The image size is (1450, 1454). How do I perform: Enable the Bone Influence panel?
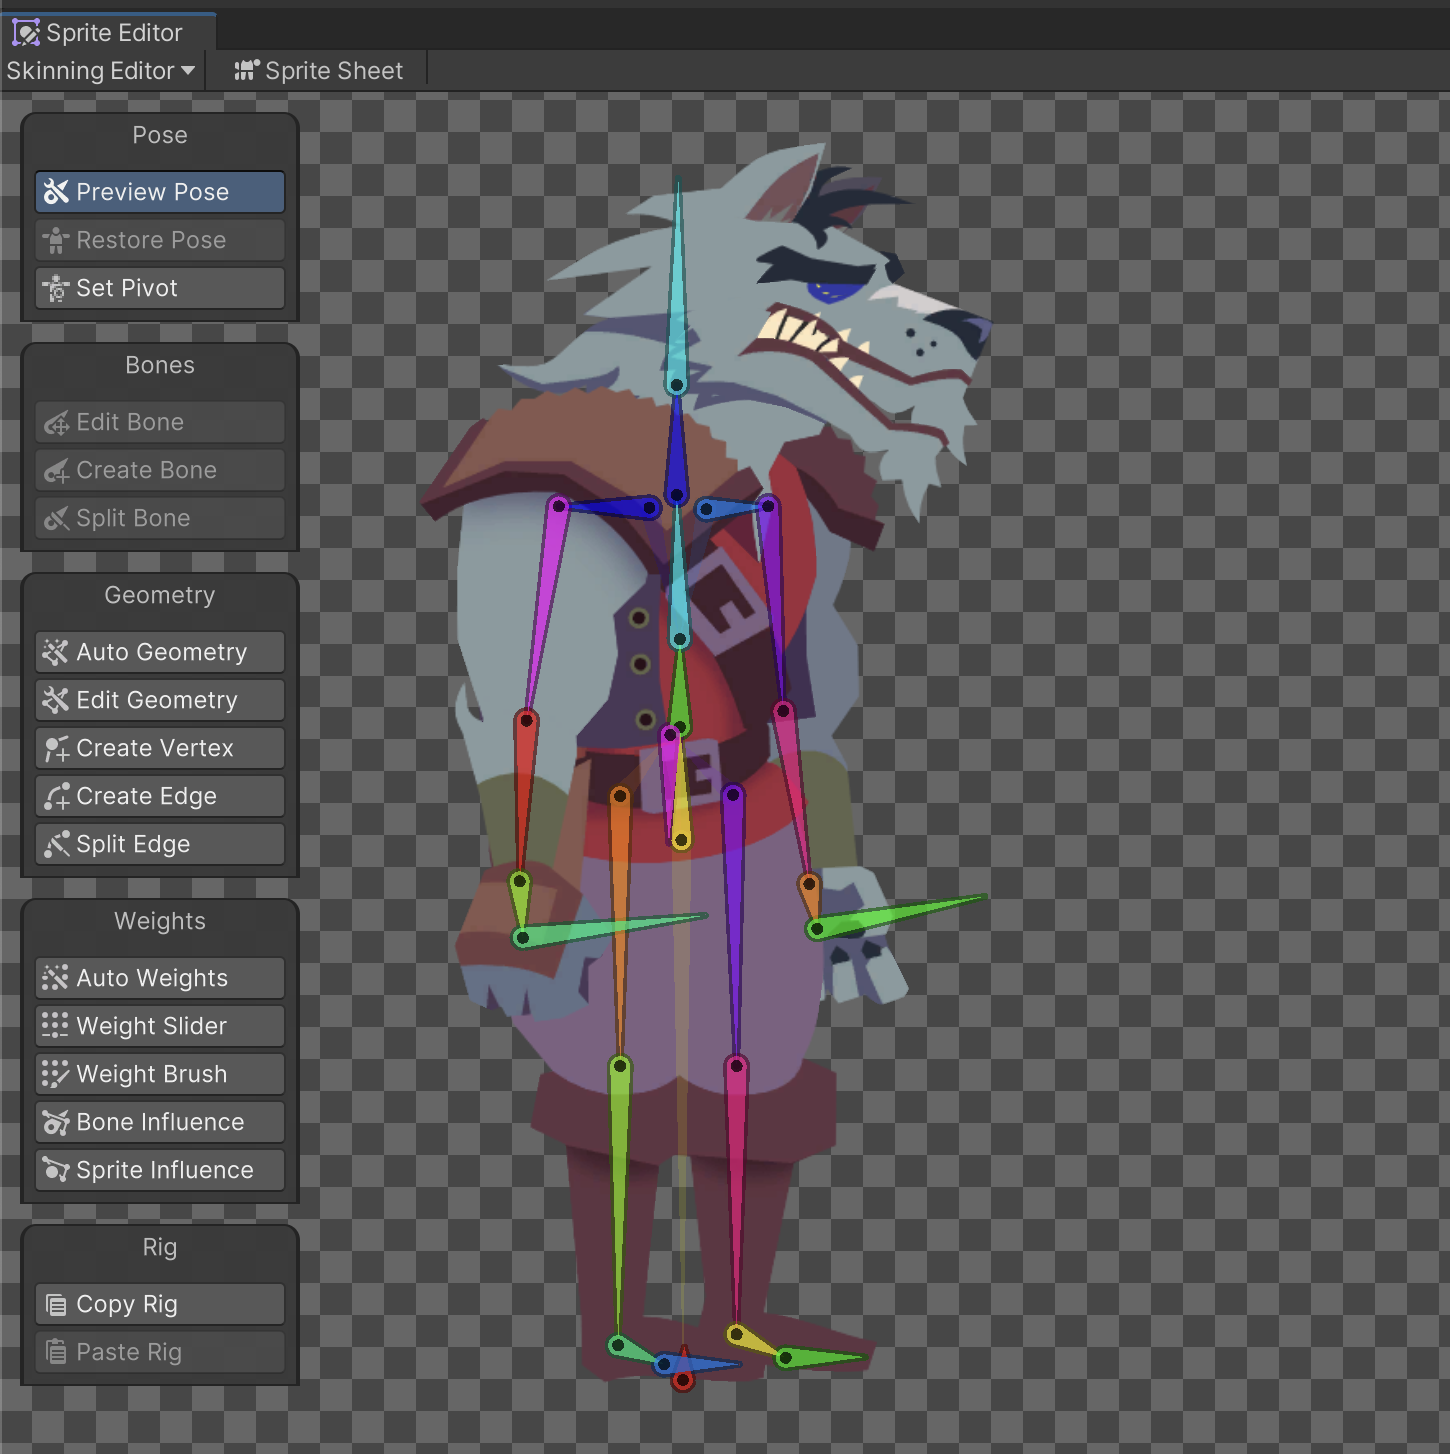[x=159, y=1122]
